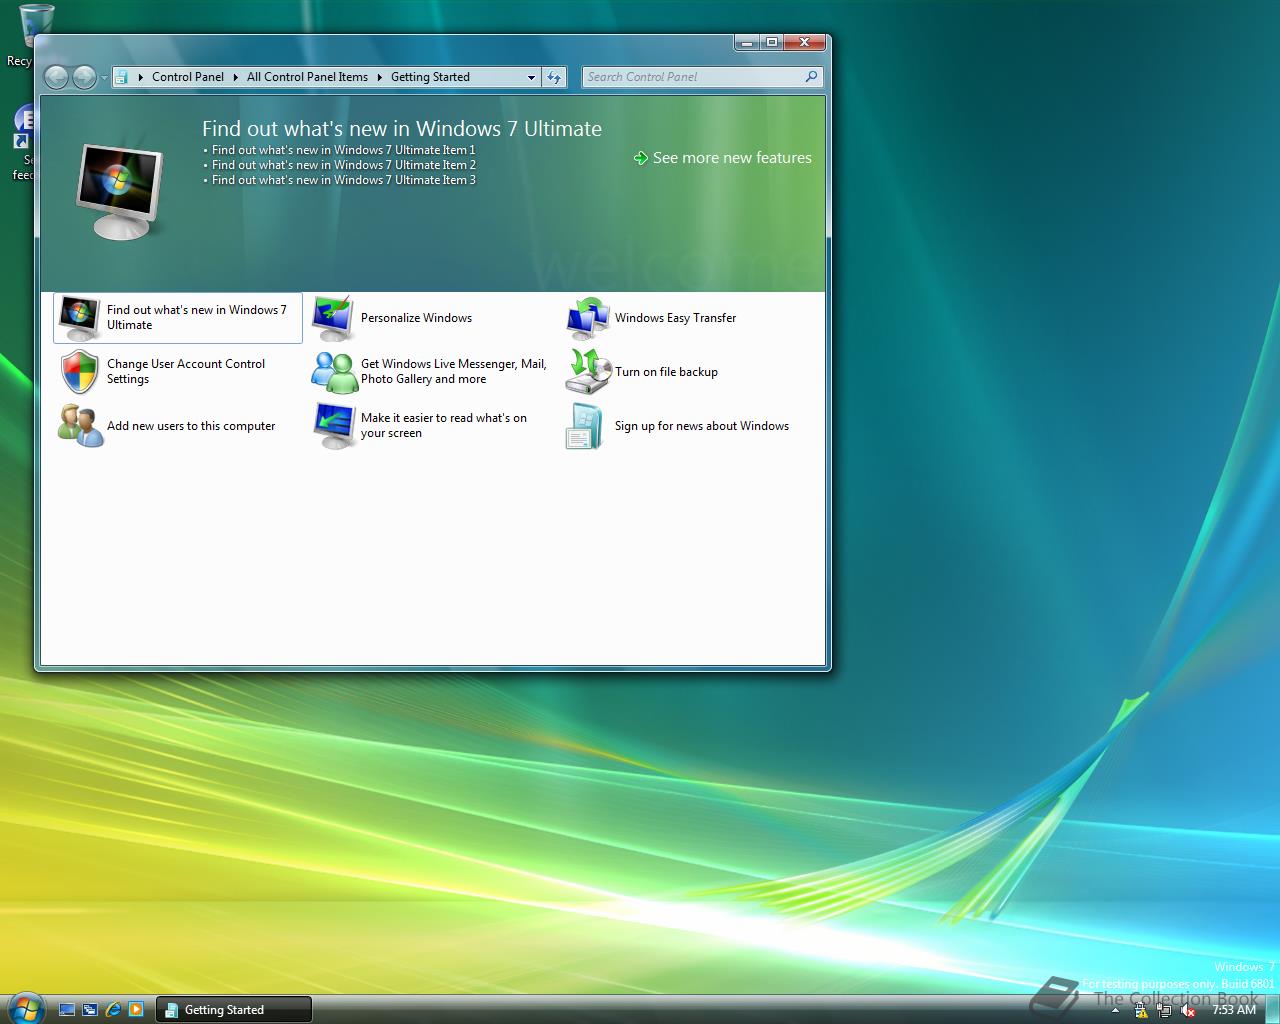Close the Getting Started window

pyautogui.click(x=805, y=42)
